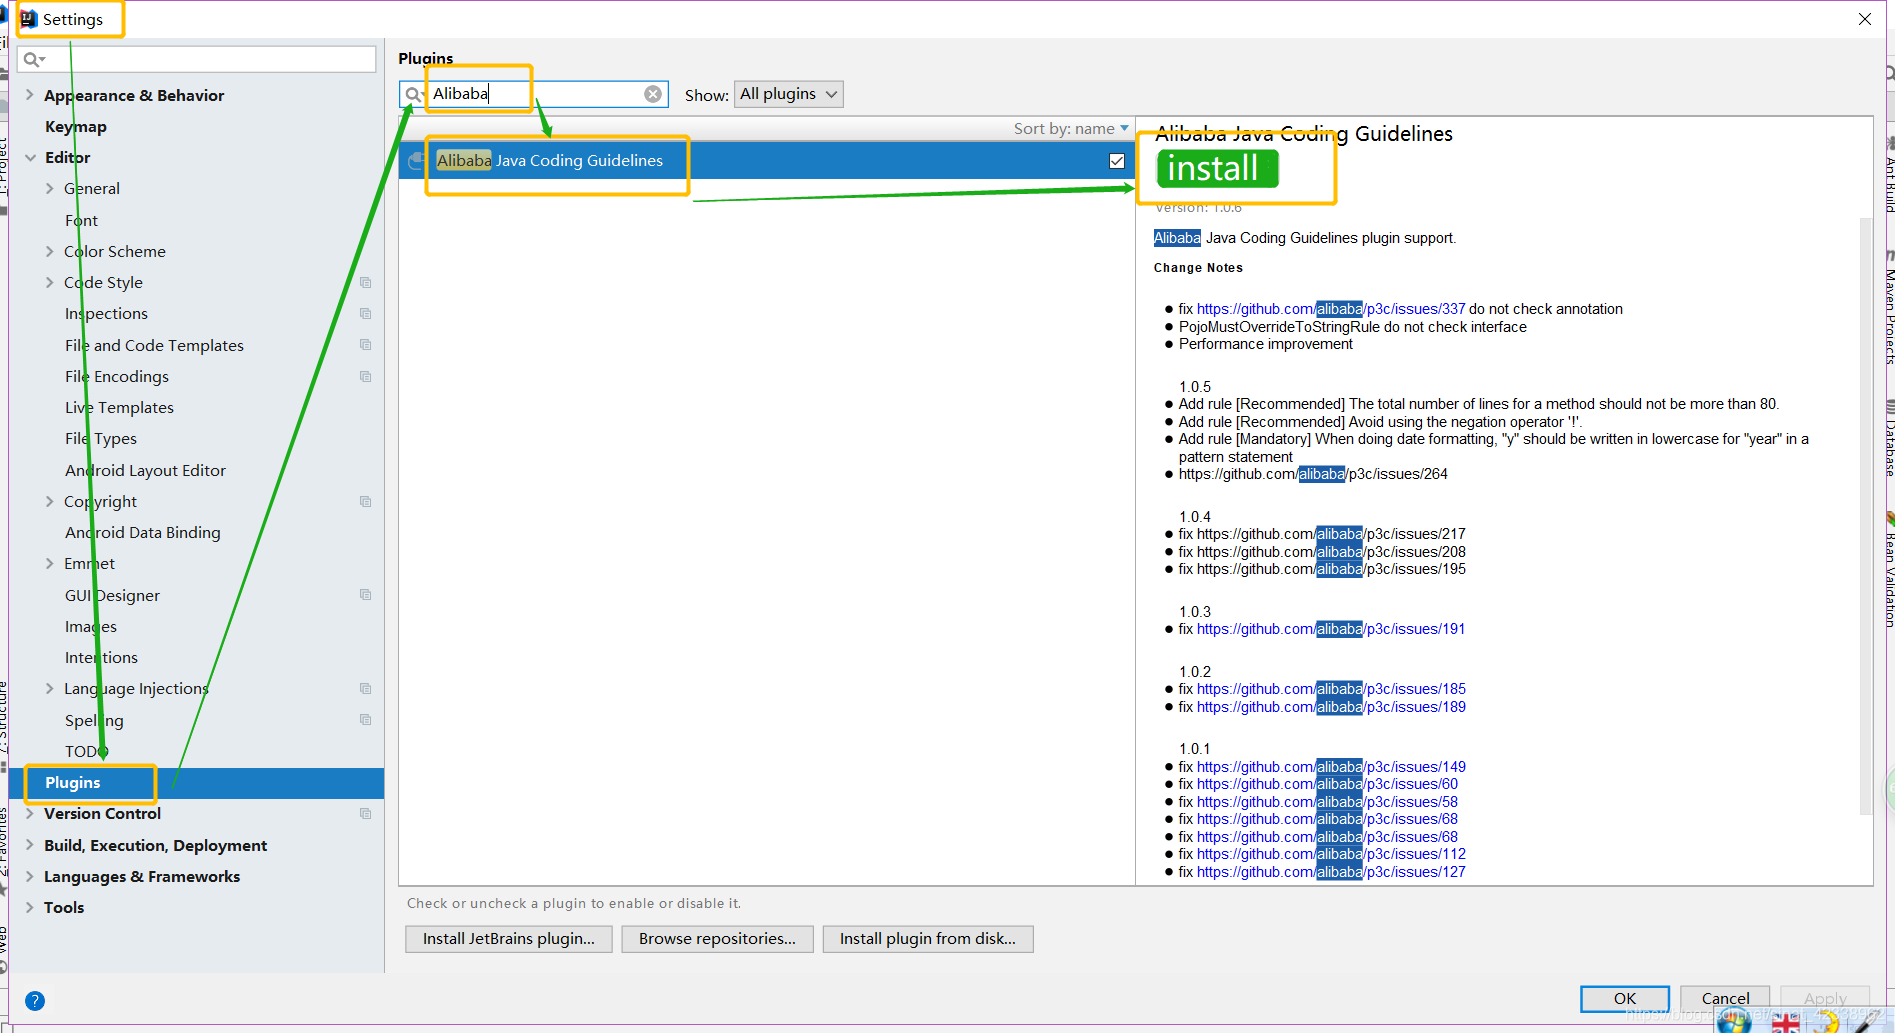
Task: Open the Bean Validation side tab
Action: 1888,572
